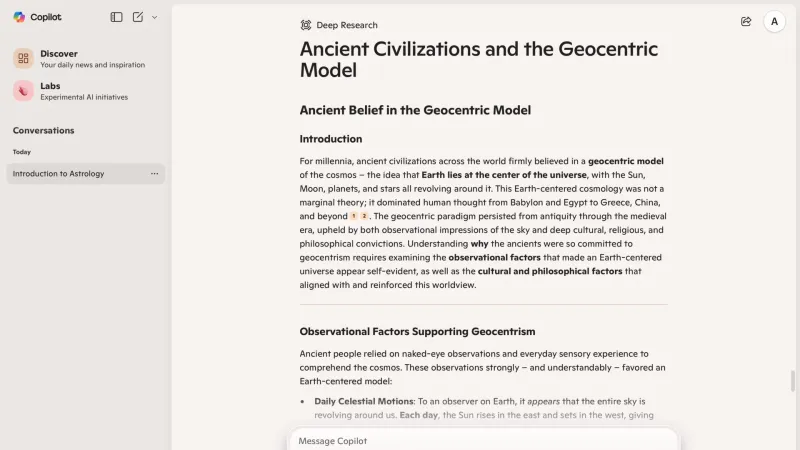Open the account avatar labeled A
800x450 pixels.
click(x=774, y=22)
